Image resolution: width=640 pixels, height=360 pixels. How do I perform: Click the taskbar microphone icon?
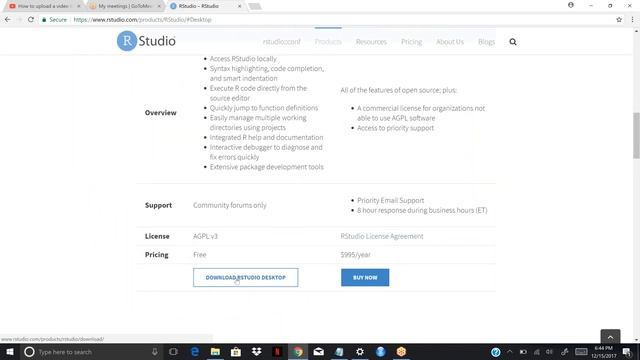[155, 352]
